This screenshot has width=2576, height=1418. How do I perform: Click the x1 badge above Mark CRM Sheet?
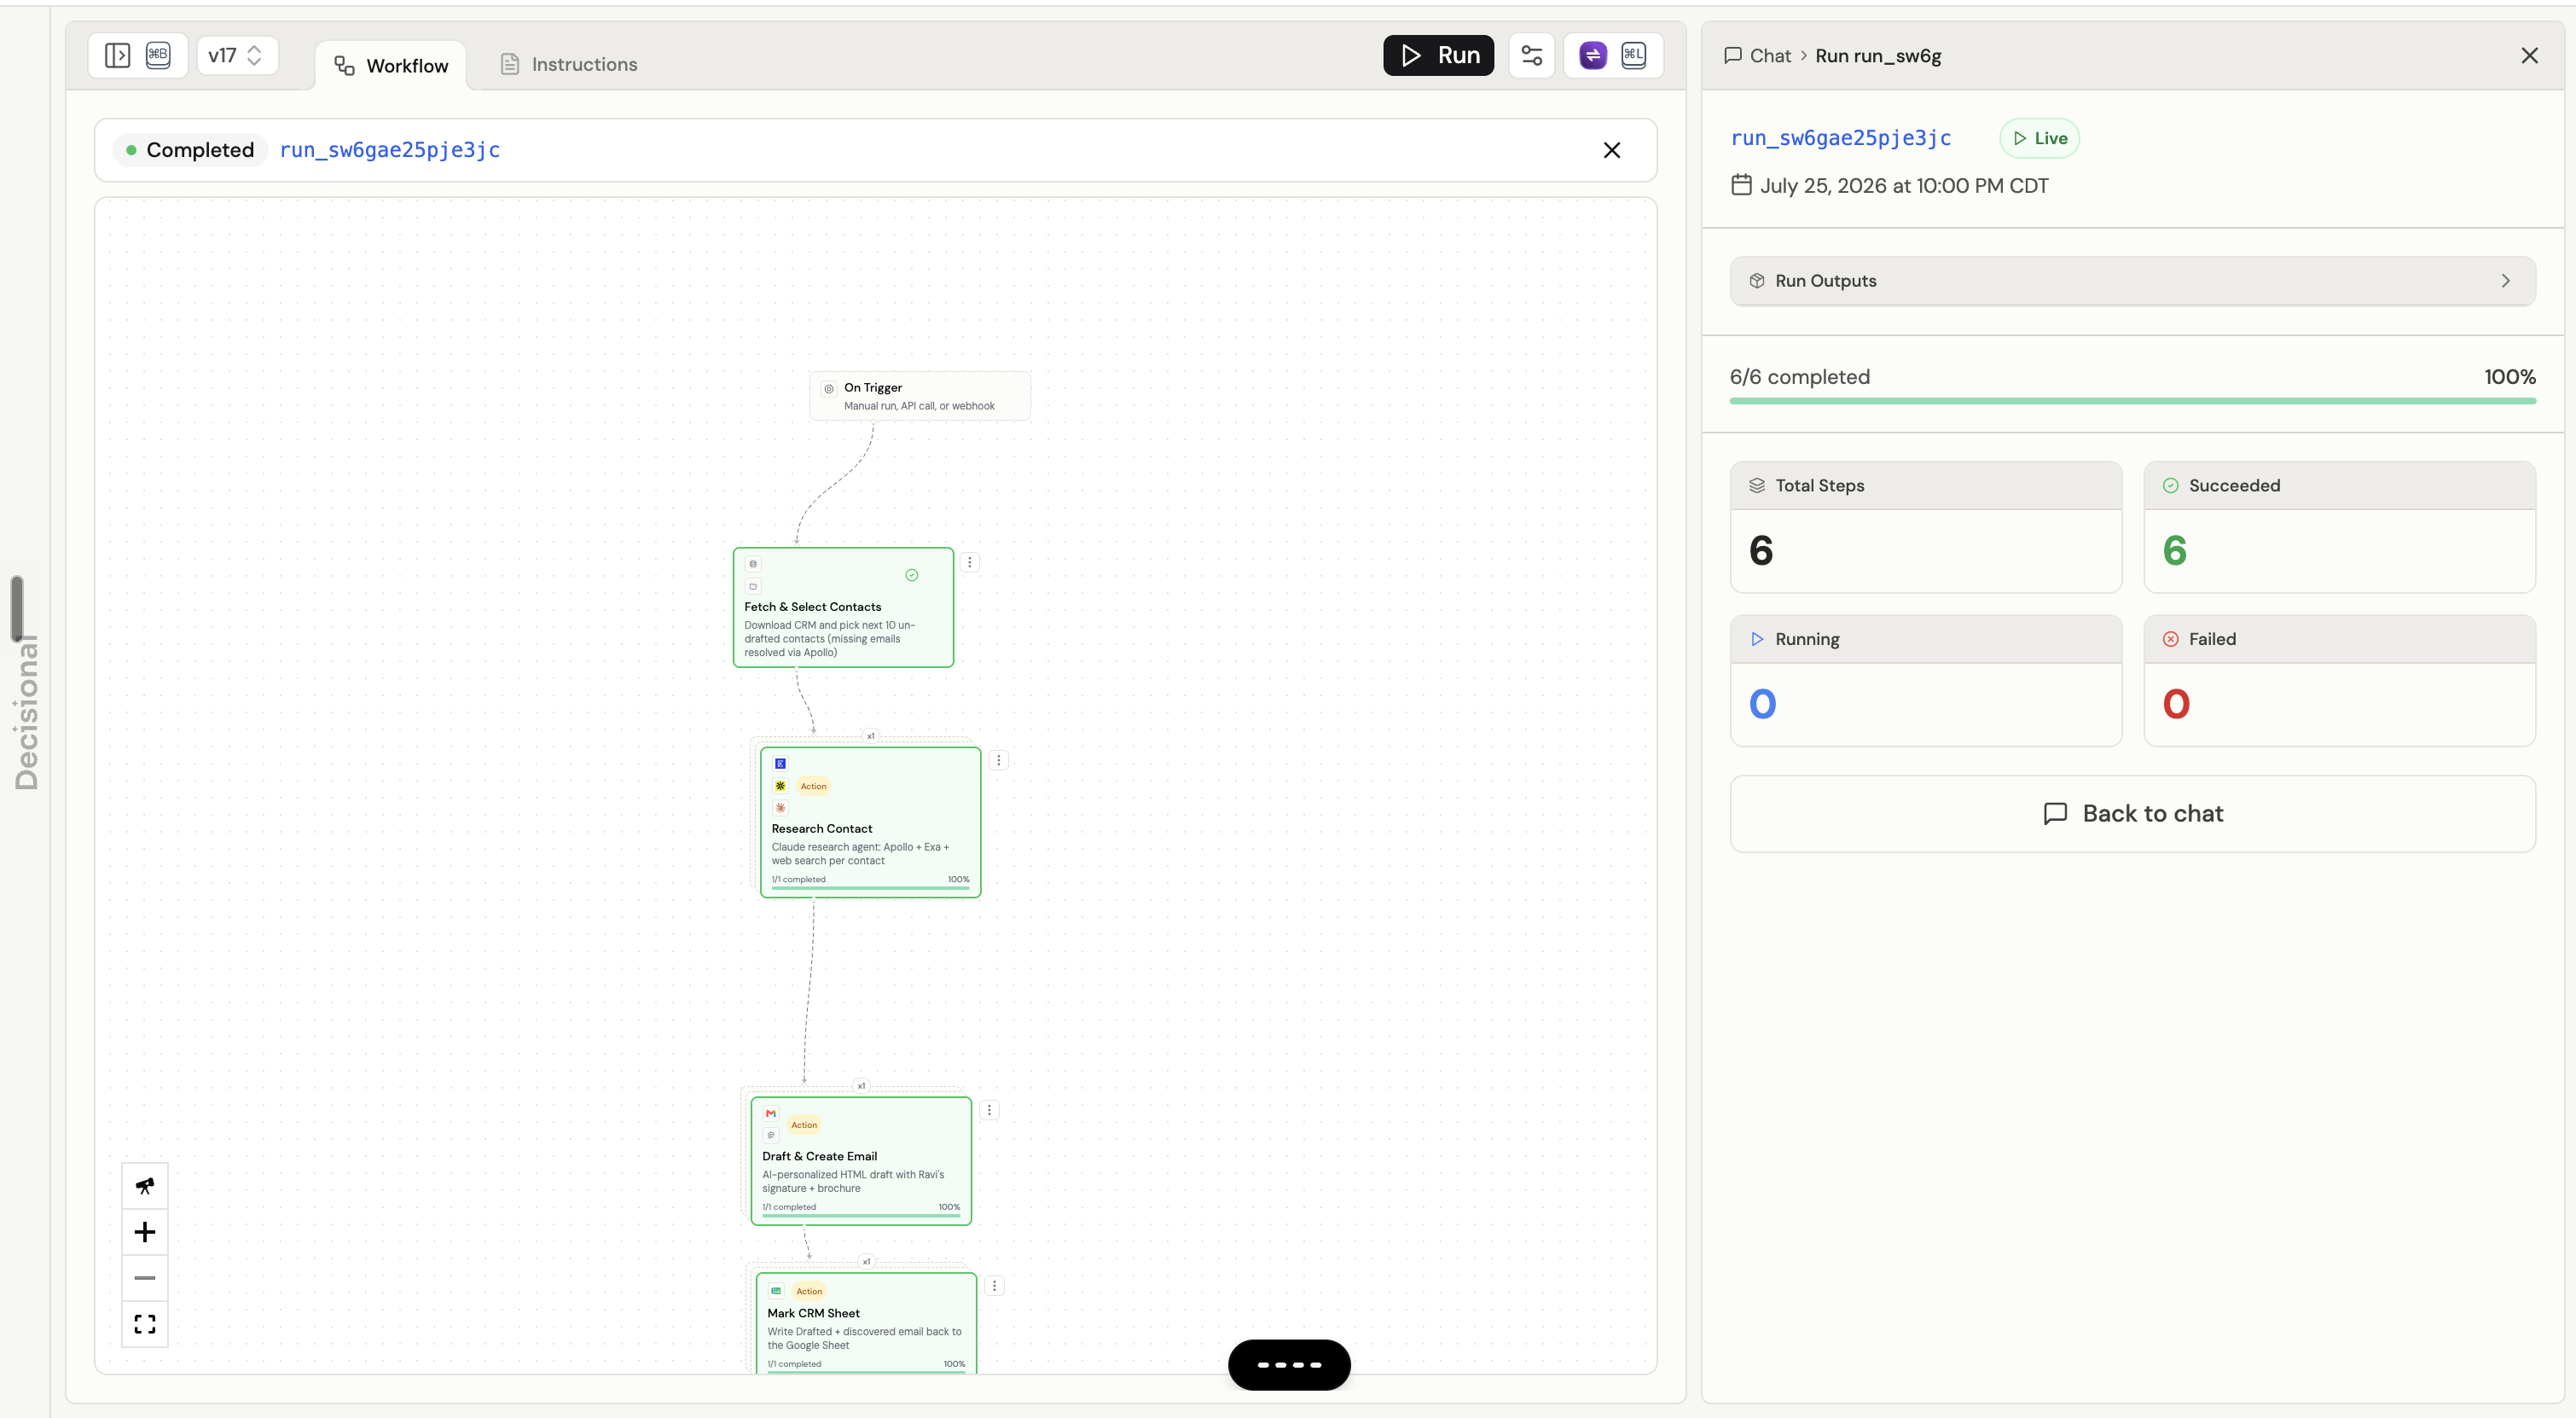point(866,1262)
